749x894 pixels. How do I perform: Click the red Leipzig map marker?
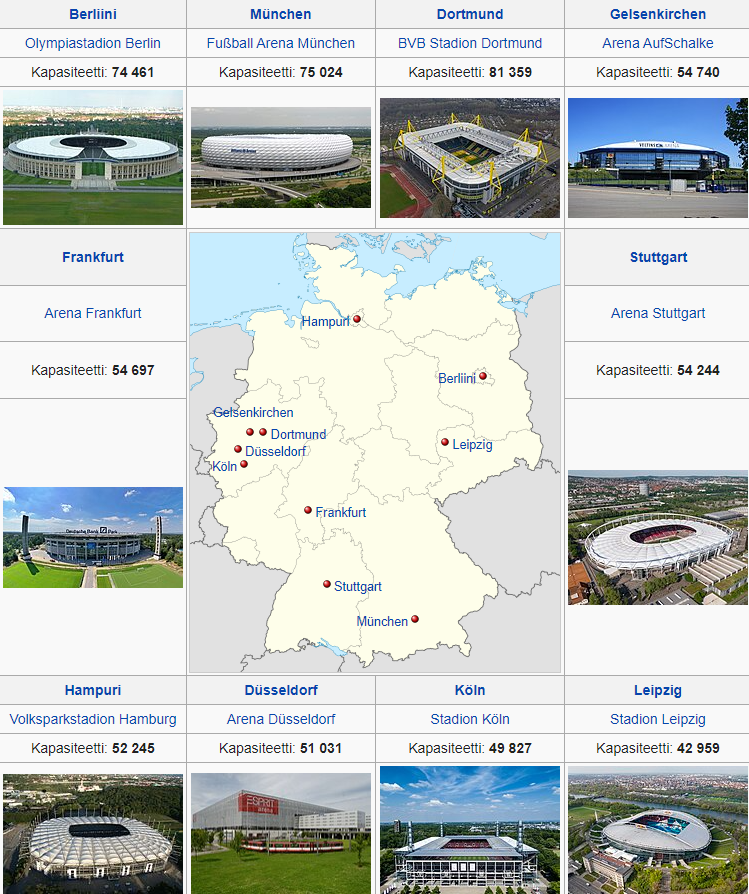[x=445, y=442]
